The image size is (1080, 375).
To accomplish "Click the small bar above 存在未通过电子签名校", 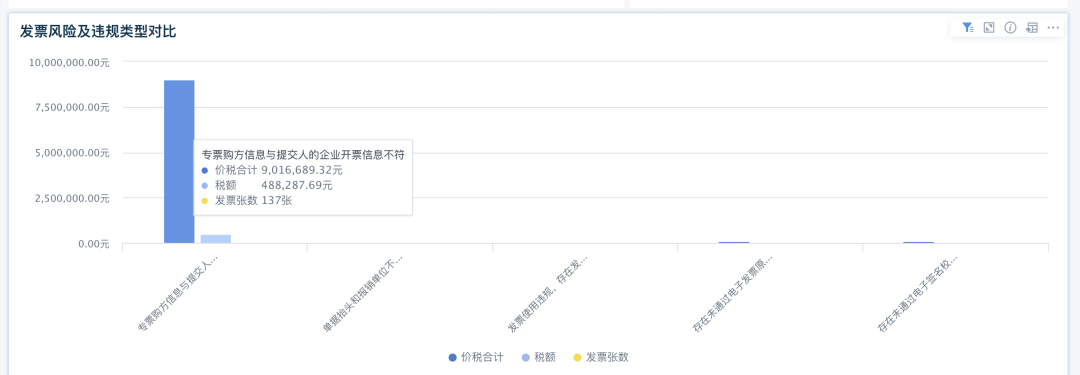I will pyautogui.click(x=919, y=242).
